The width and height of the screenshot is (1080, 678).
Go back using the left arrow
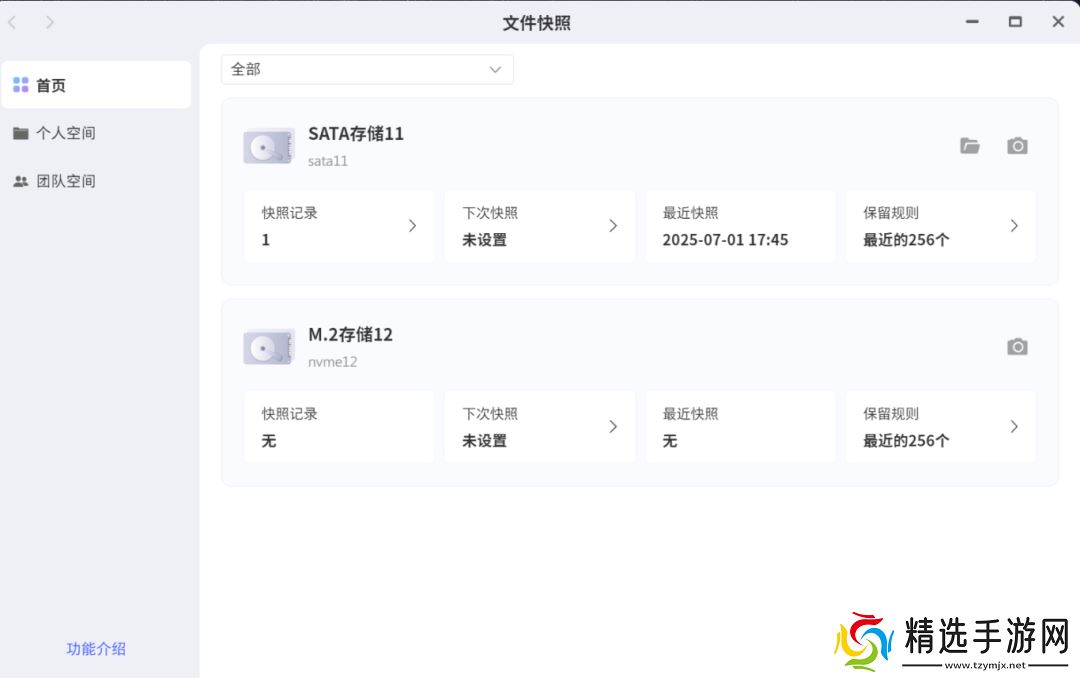(13, 22)
